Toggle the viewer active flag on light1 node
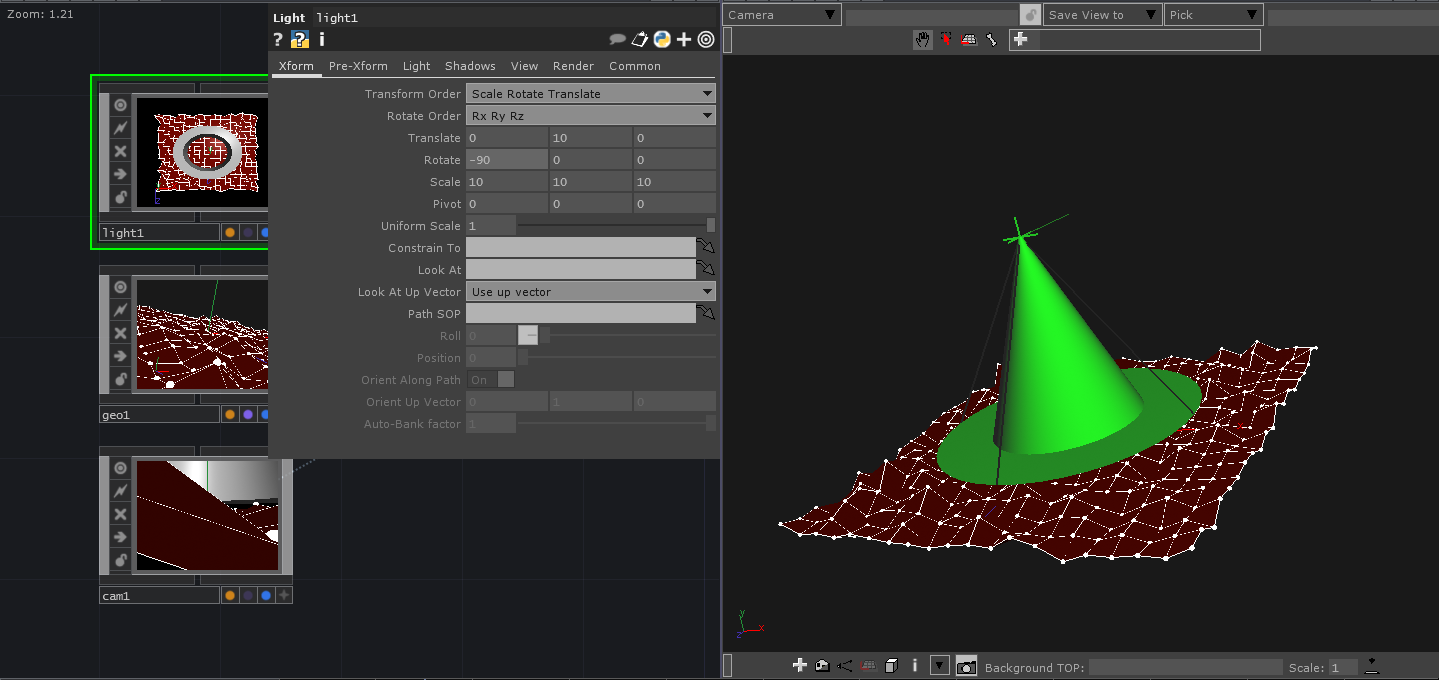 point(120,105)
